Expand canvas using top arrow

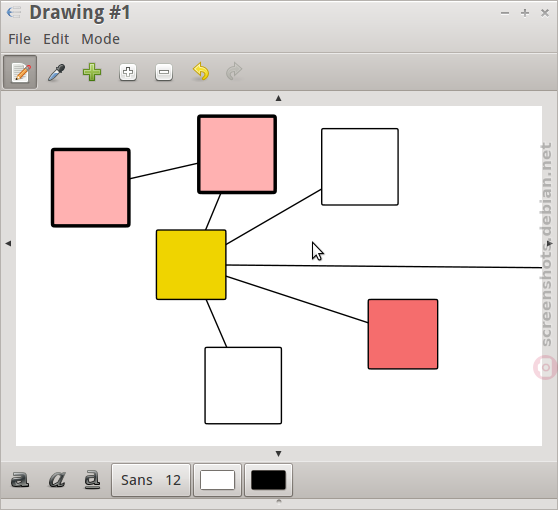[278, 98]
